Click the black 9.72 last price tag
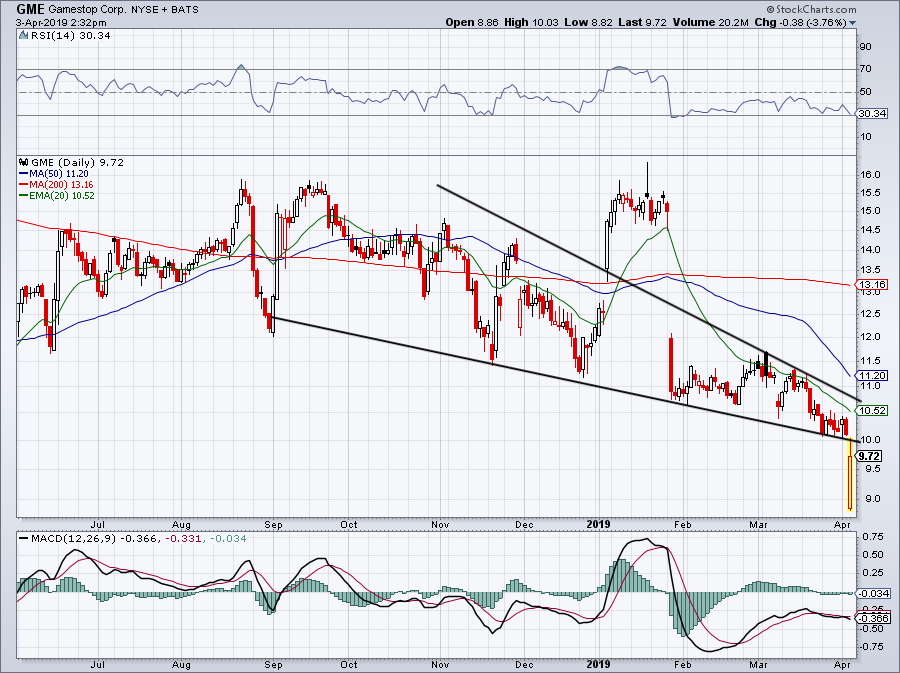The image size is (900, 673). tap(870, 456)
